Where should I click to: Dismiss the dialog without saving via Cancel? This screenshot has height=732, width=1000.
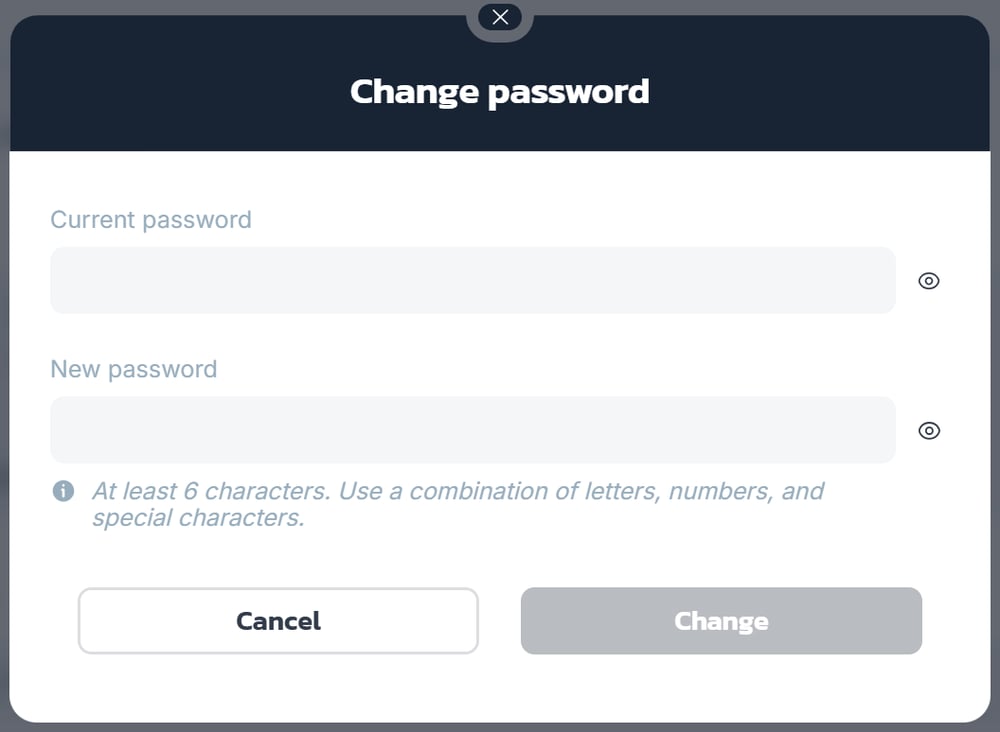278,621
